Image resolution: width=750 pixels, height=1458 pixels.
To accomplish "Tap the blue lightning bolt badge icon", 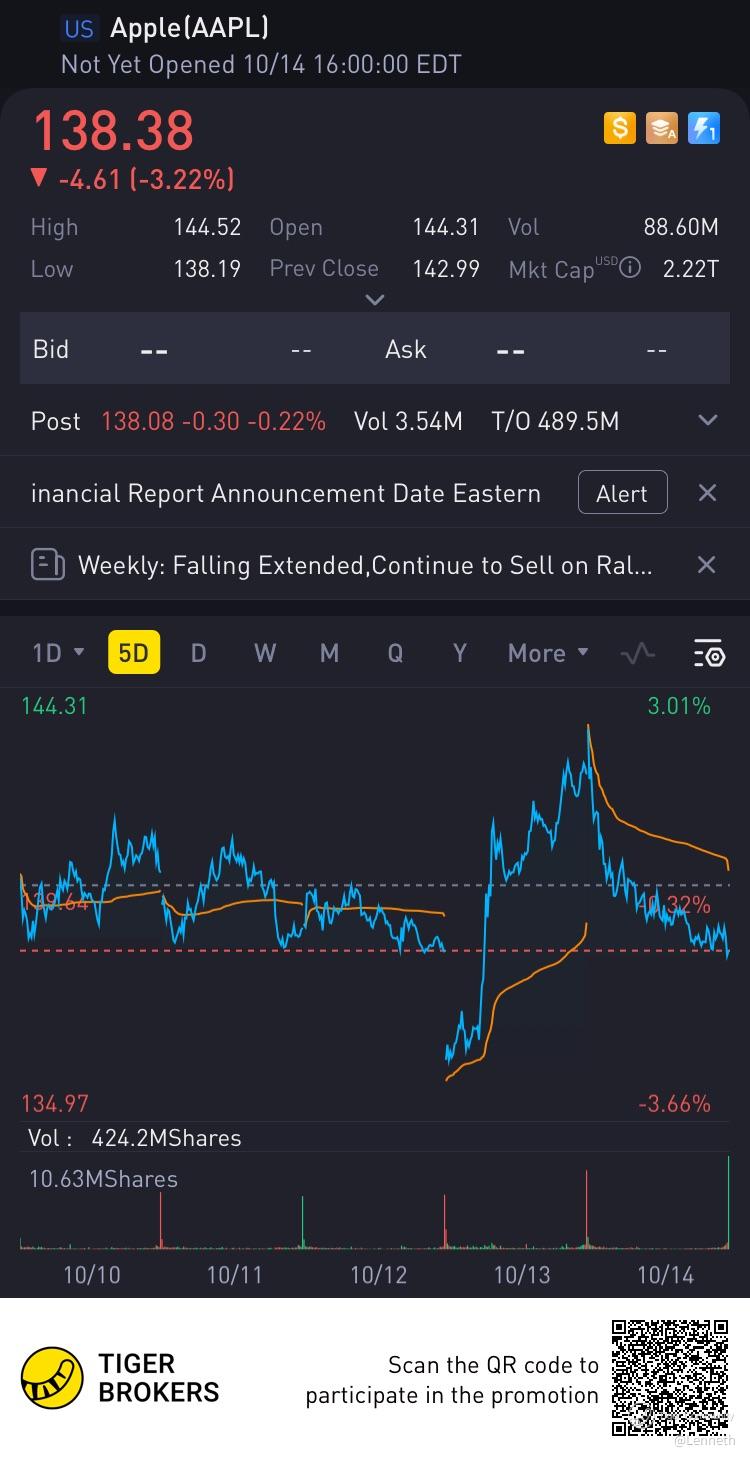I will click(x=704, y=128).
